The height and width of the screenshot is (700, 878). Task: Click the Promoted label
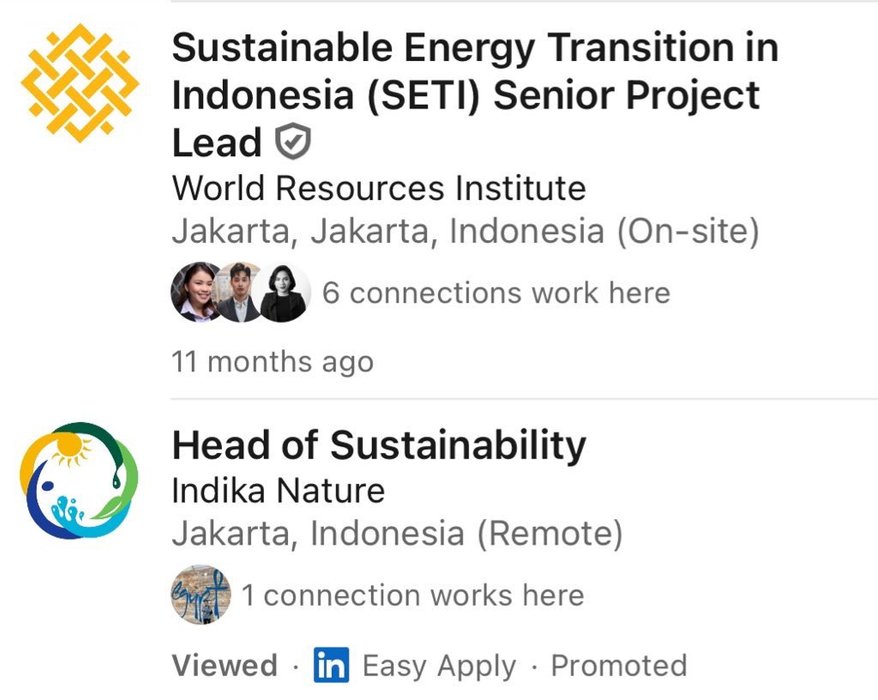point(619,666)
